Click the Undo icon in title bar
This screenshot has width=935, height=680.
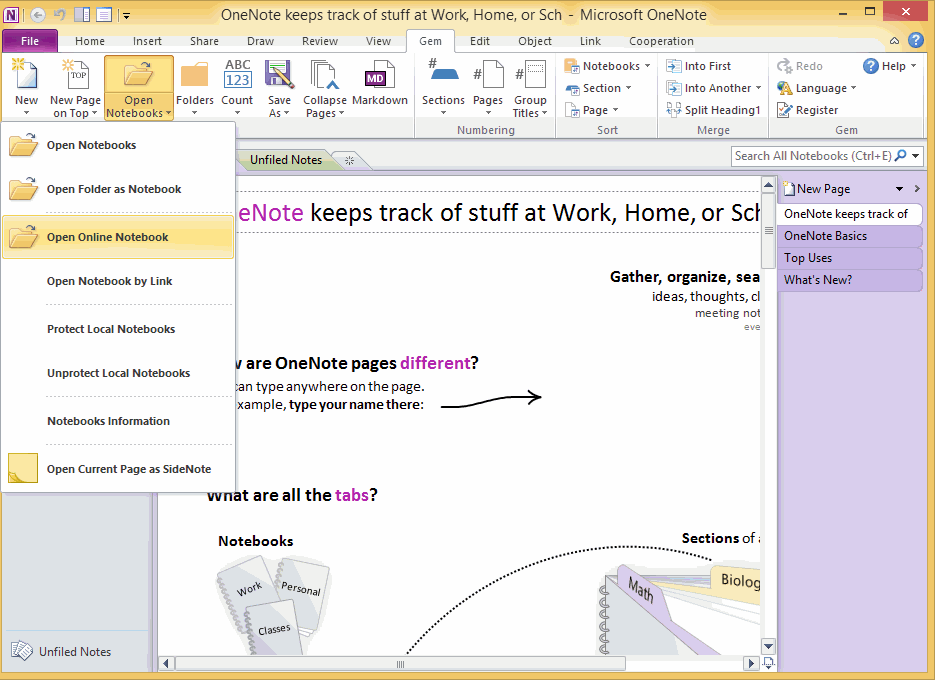click(x=60, y=15)
